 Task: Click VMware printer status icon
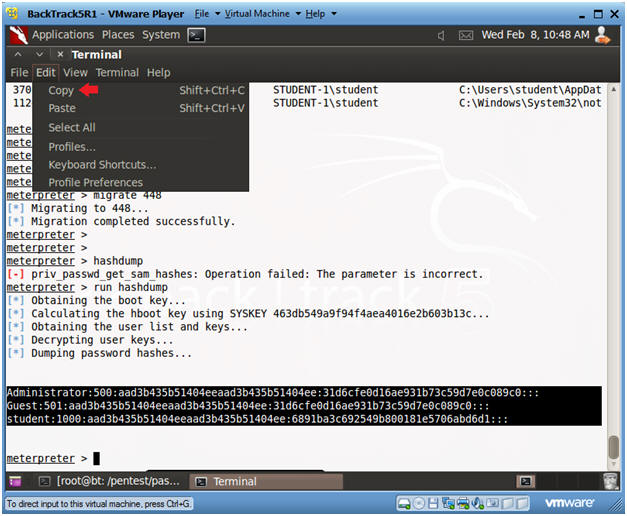point(463,503)
